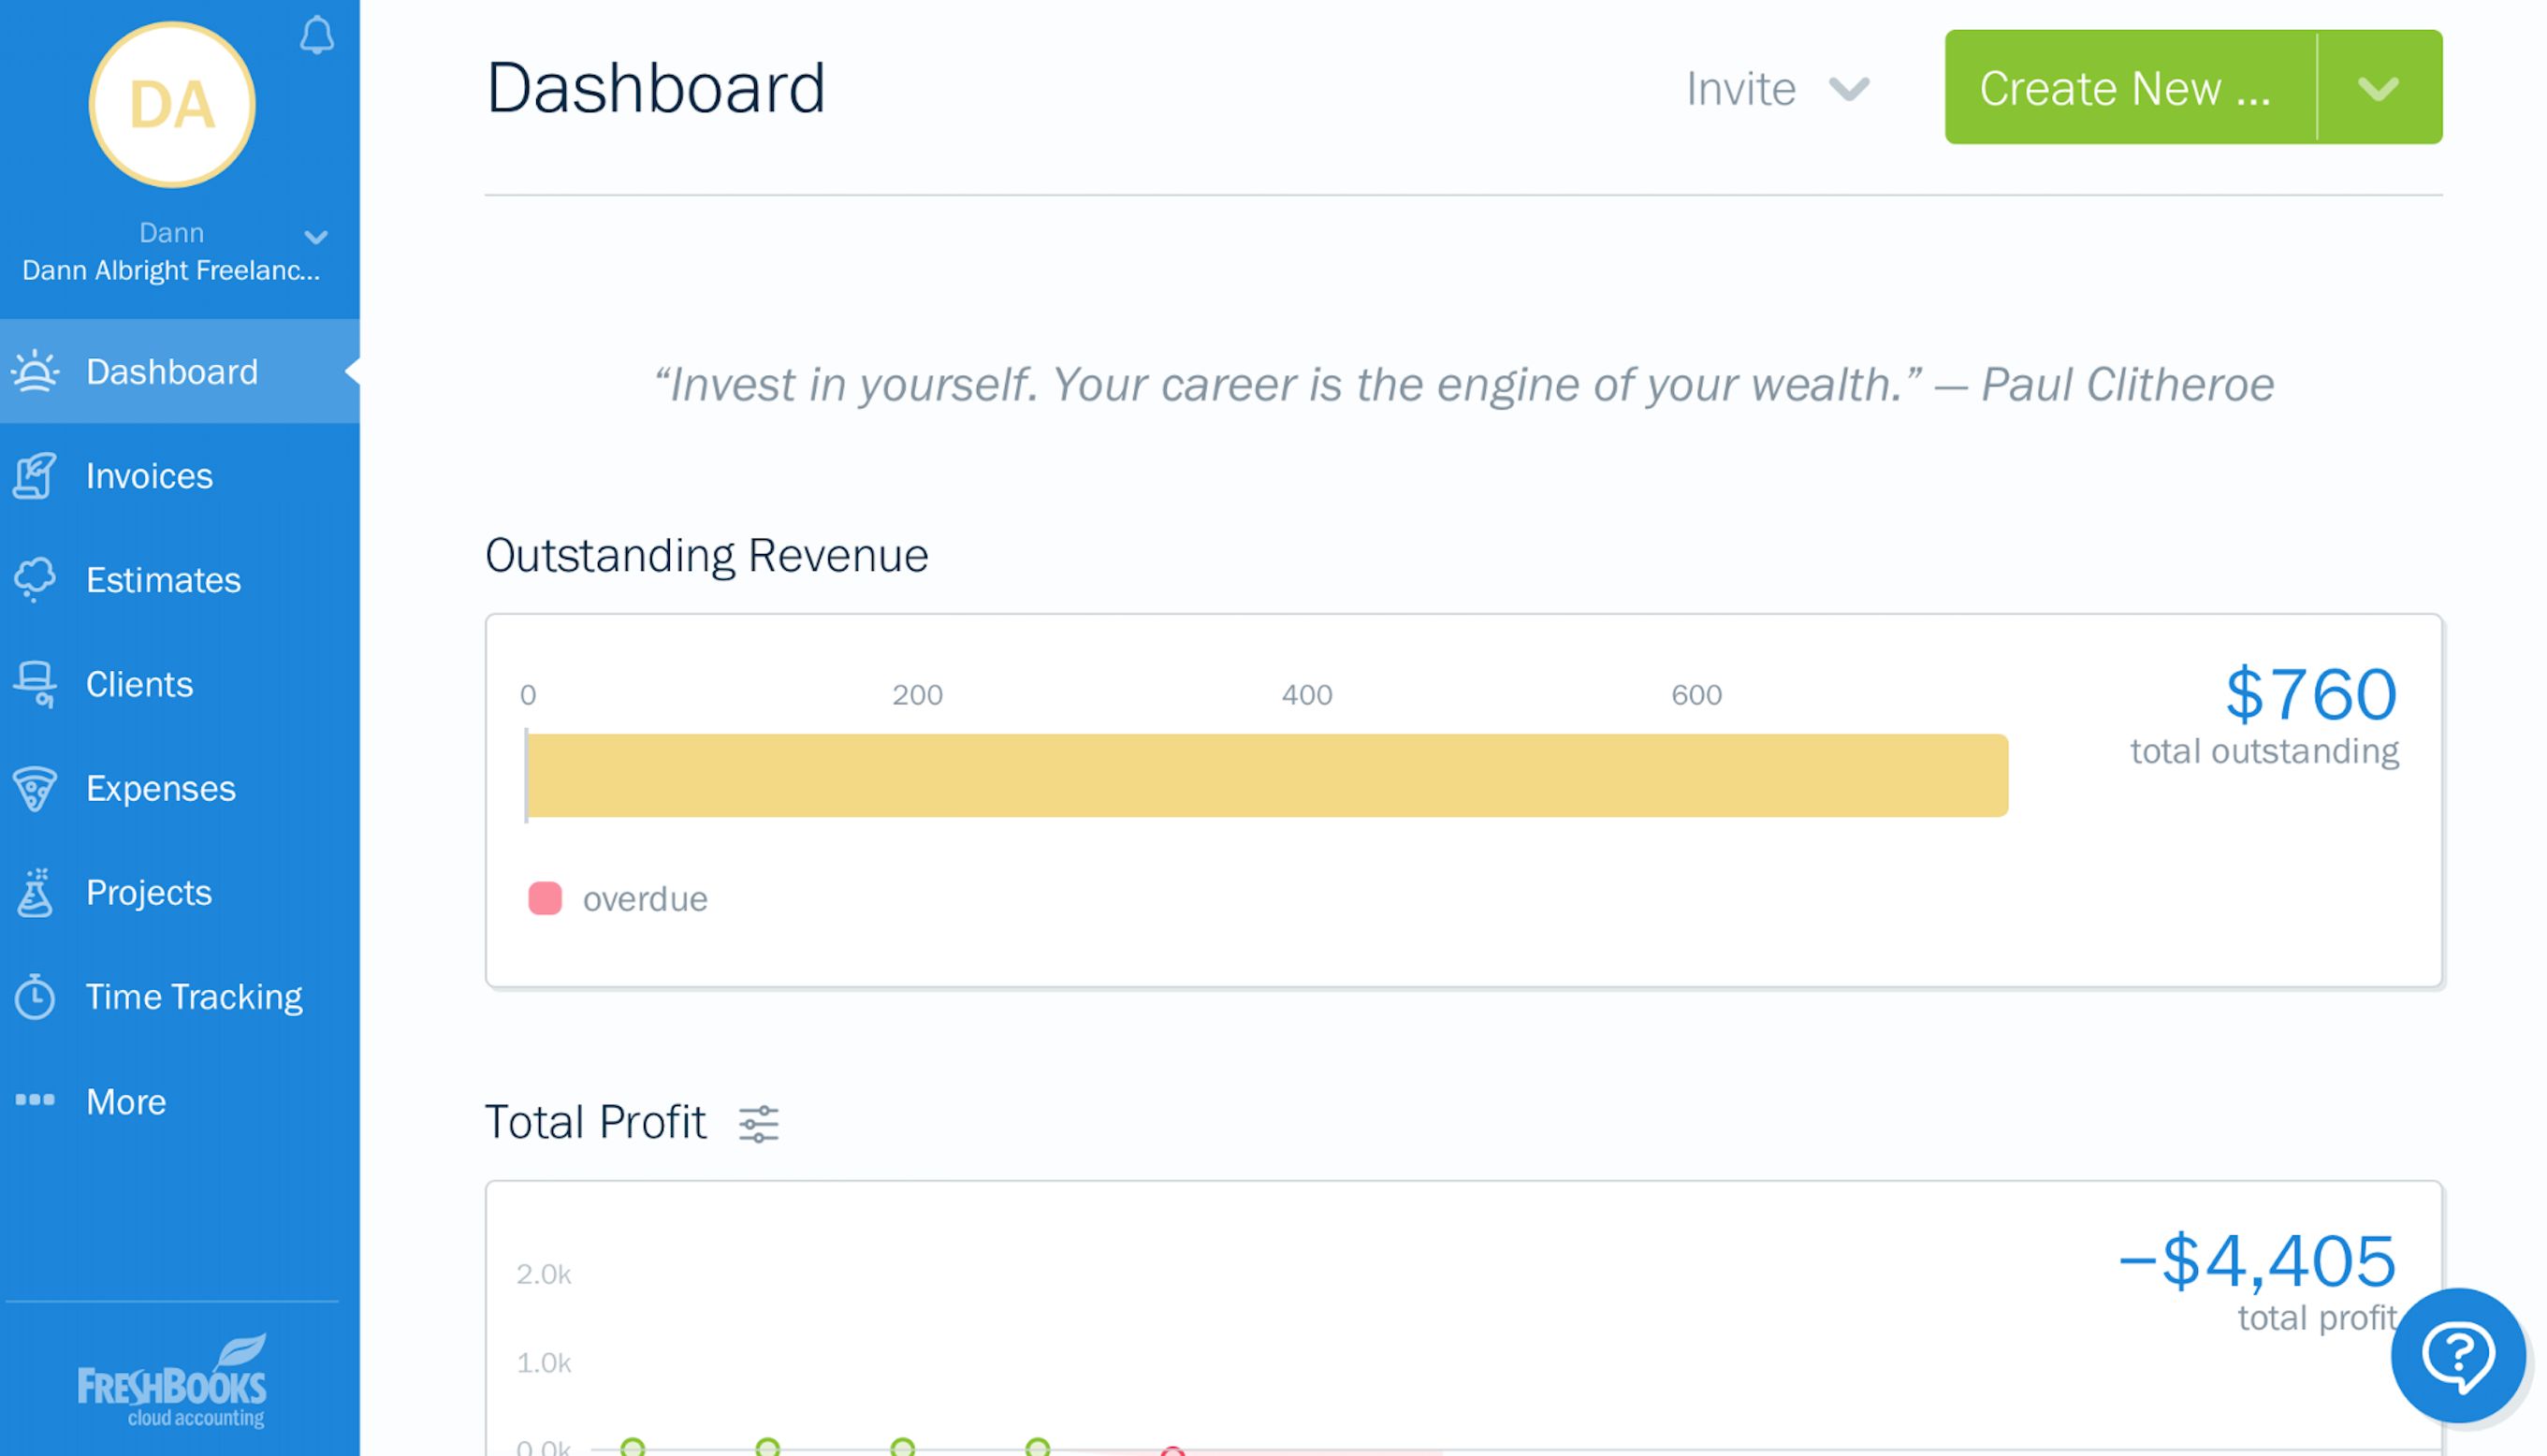Click the Projects flask icon
Screen dimensions: 2547x1456
(x=35, y=892)
